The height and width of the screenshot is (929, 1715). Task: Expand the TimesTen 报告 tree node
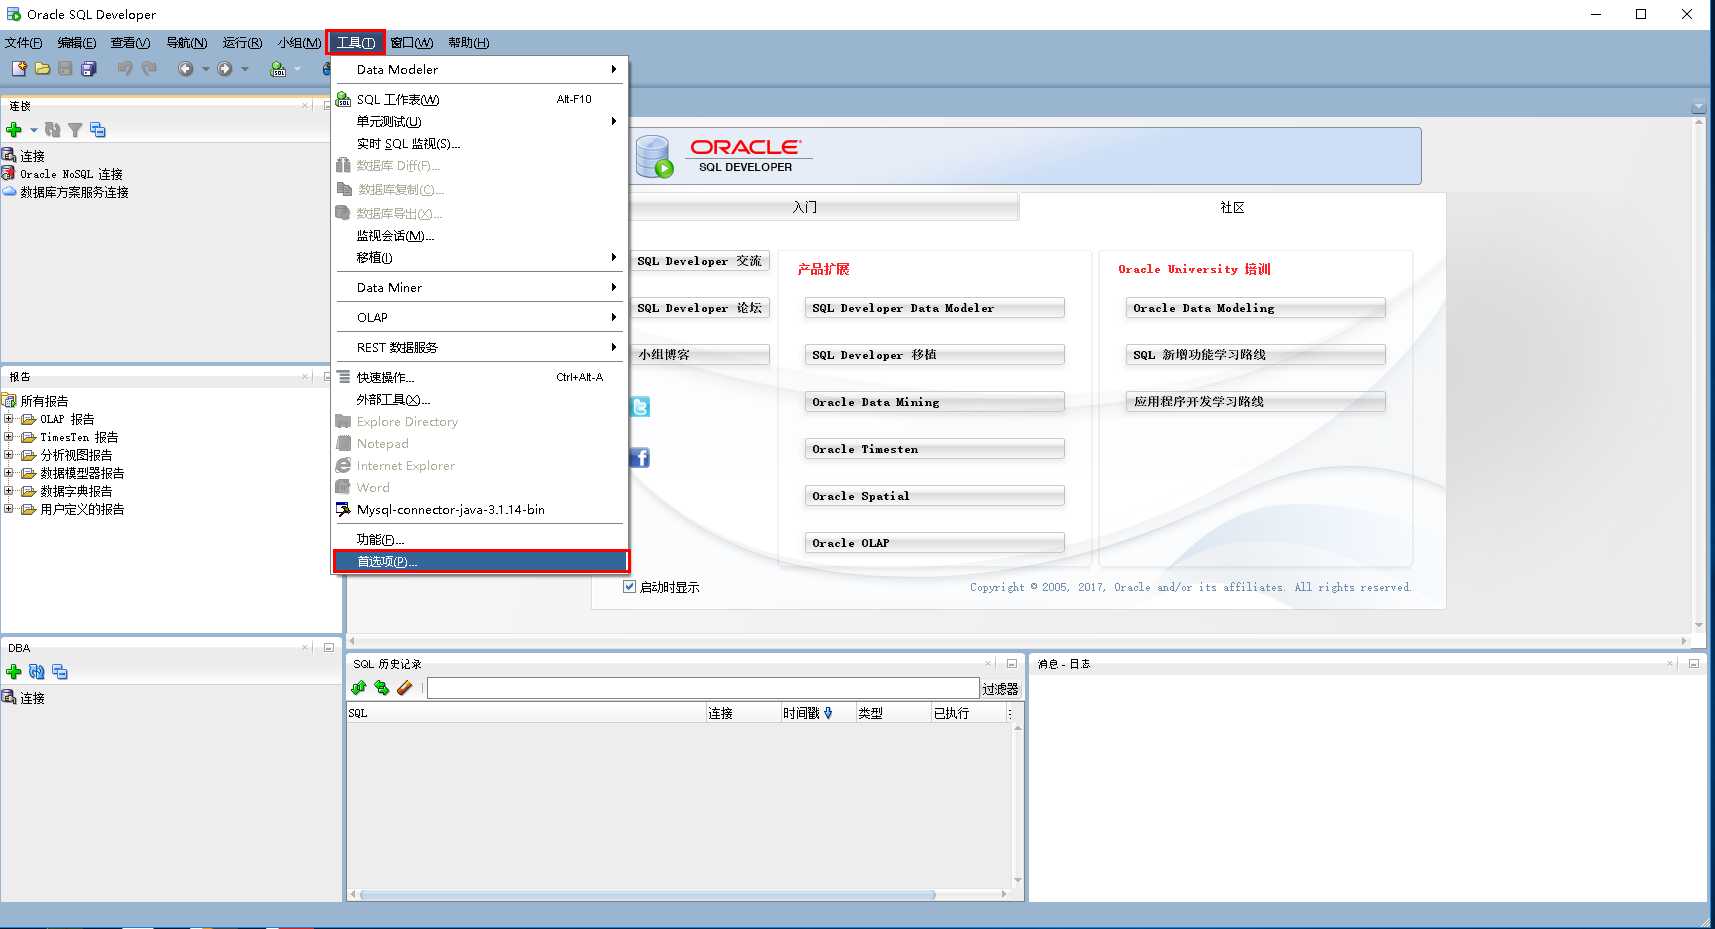click(x=9, y=437)
